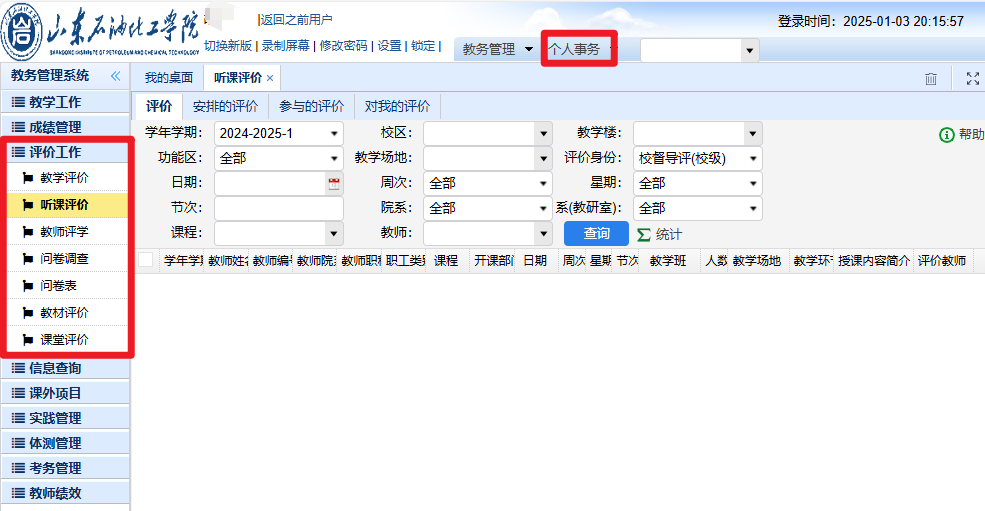Click the 修改密码 link
Image resolution: width=985 pixels, height=511 pixels.
(x=342, y=46)
